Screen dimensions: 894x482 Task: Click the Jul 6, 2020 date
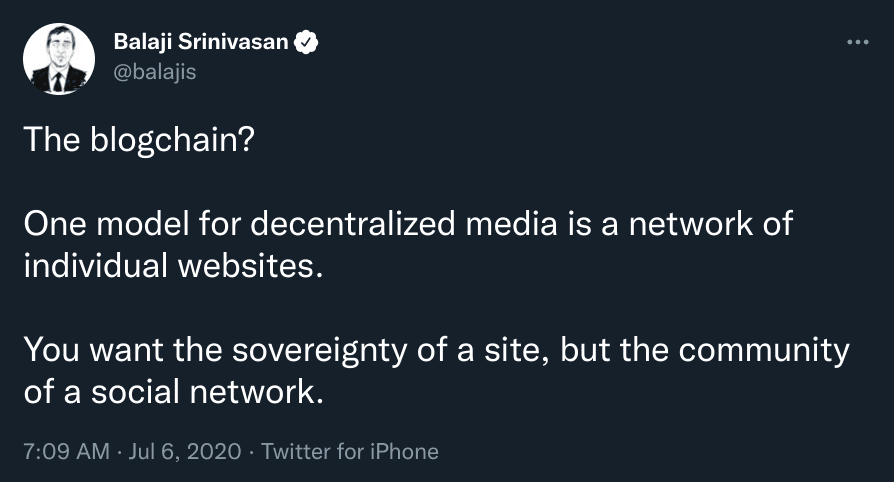click(x=185, y=451)
